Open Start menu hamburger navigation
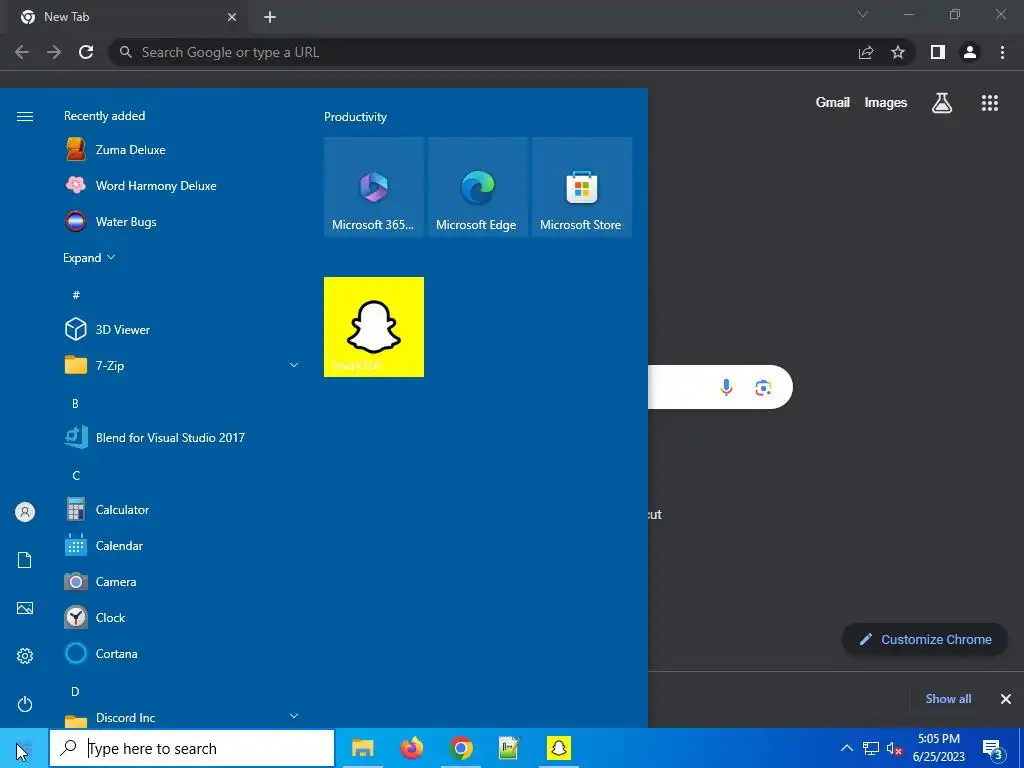The image size is (1024, 768). point(25,116)
